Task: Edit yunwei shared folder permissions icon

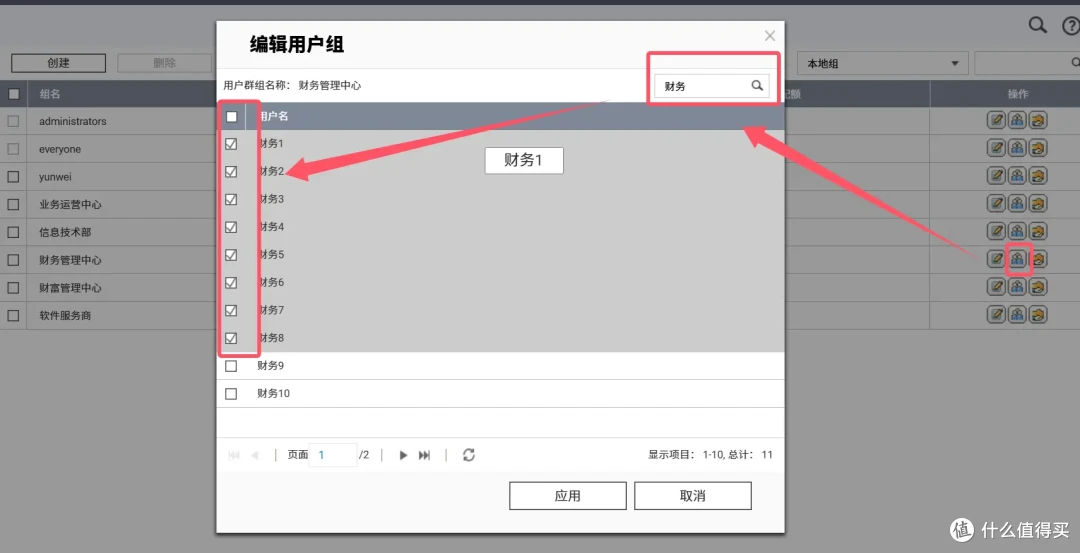Action: point(1037,176)
